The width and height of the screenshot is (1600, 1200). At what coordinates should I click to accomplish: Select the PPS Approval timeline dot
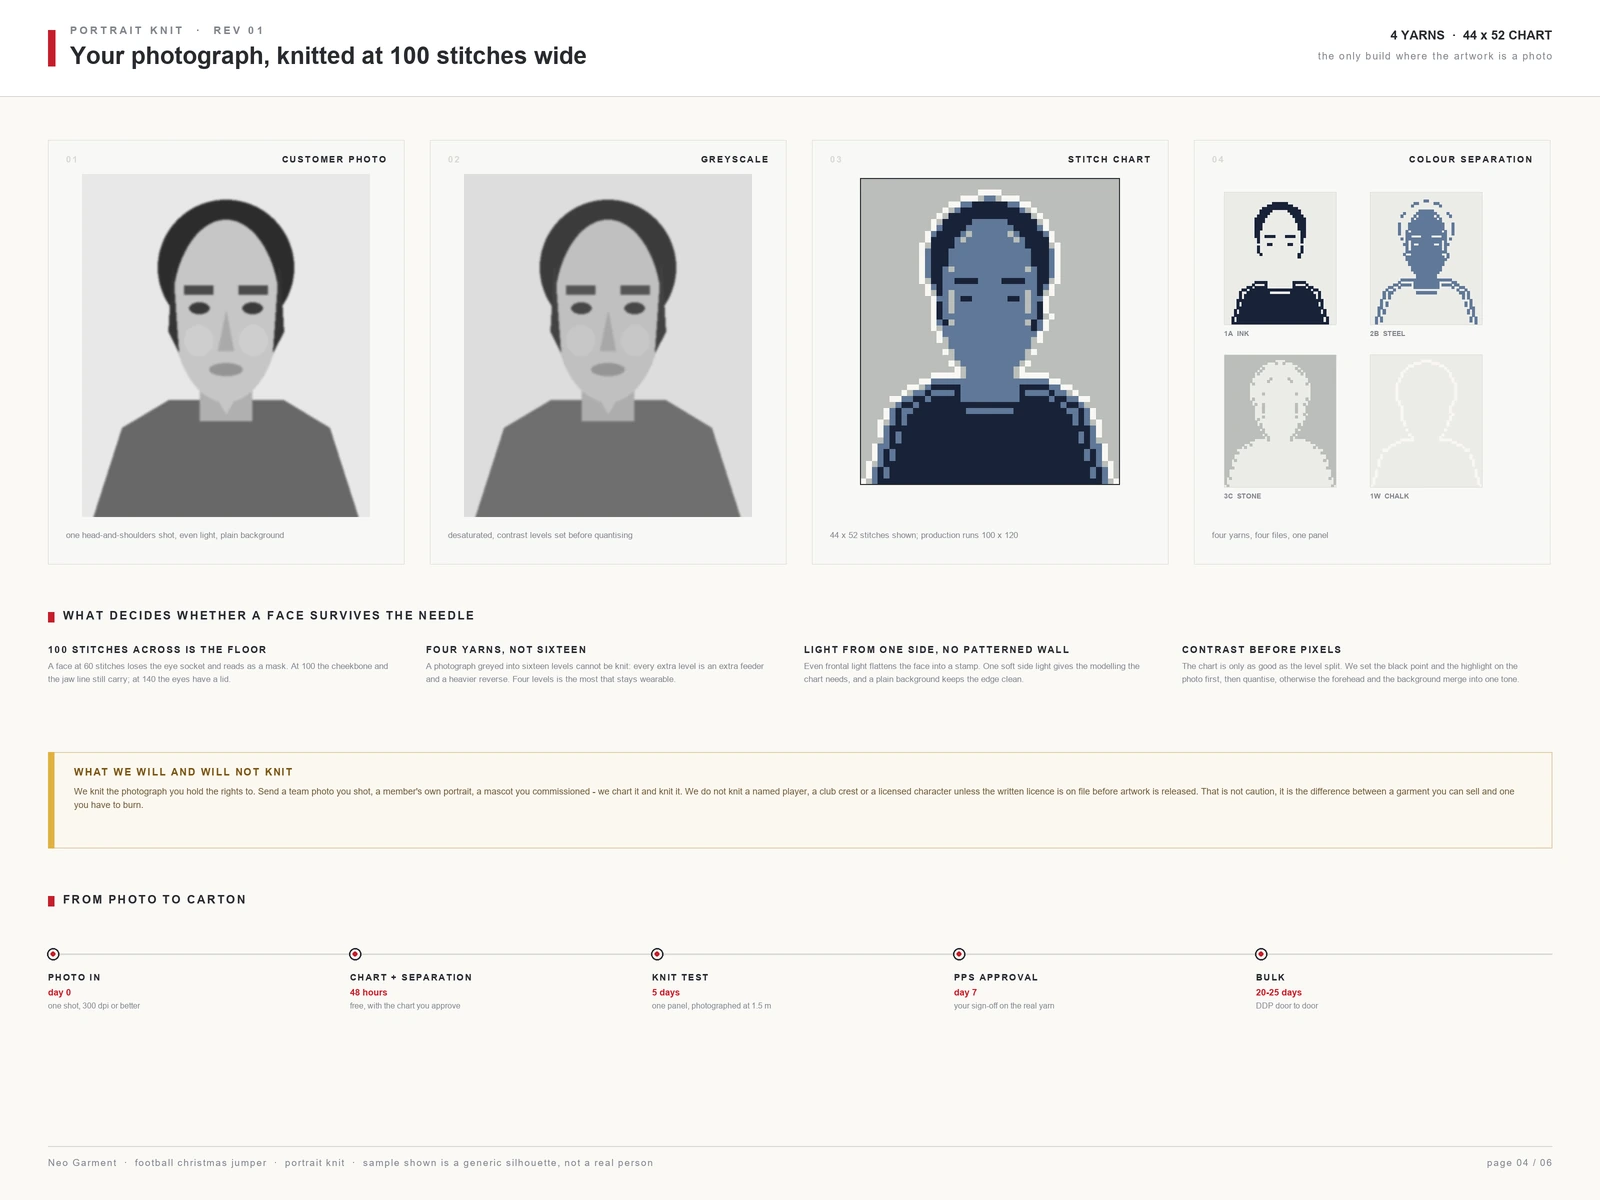tap(959, 954)
